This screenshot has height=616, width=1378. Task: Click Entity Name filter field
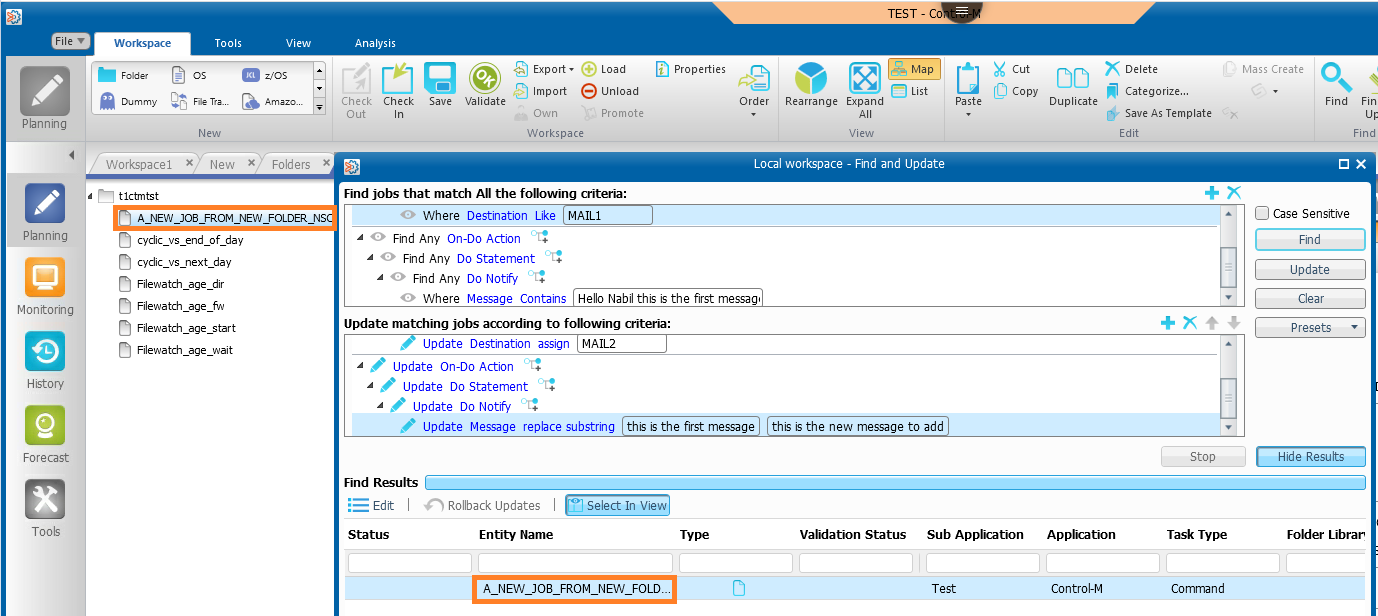575,563
